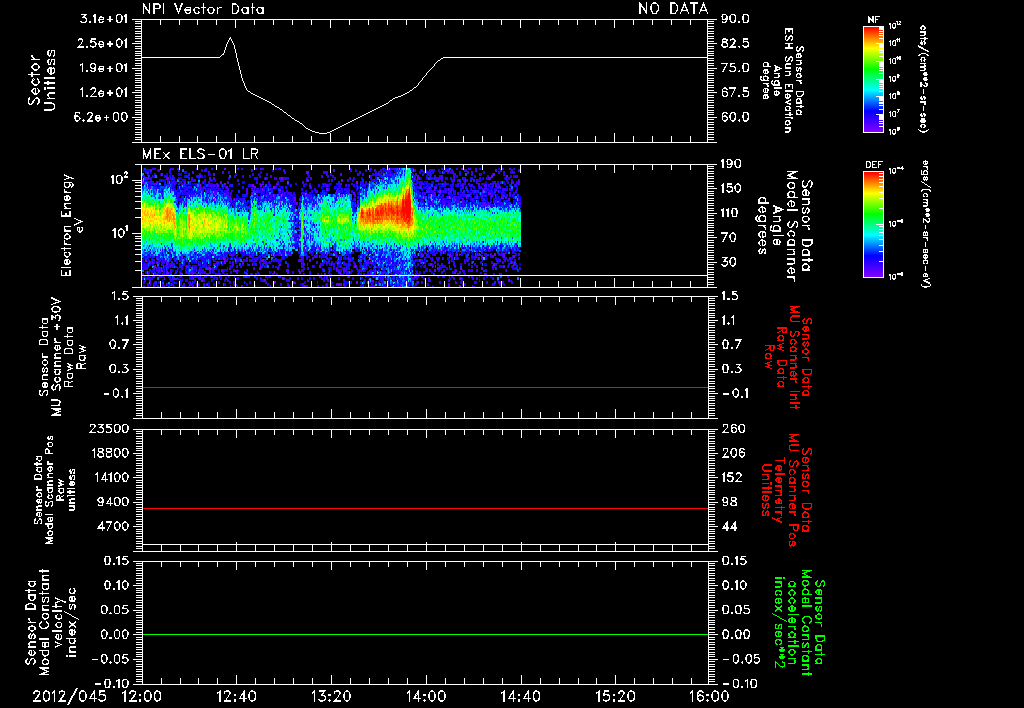Select the 'MU Scanner +30V Raw Data' axis title
The image size is (1024, 708).
point(62,357)
